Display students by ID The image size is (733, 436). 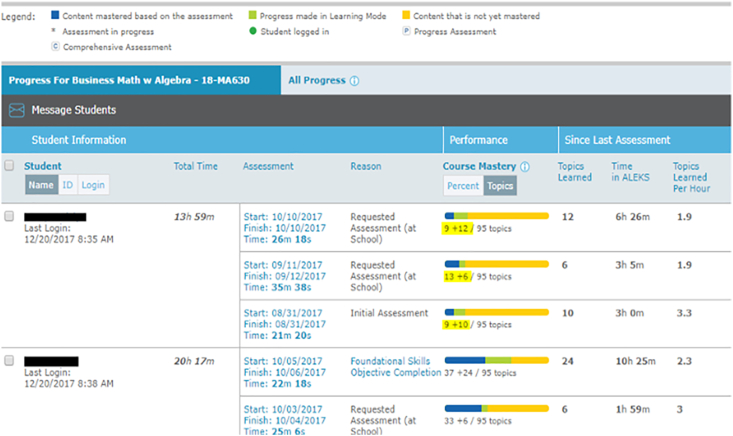coord(67,186)
